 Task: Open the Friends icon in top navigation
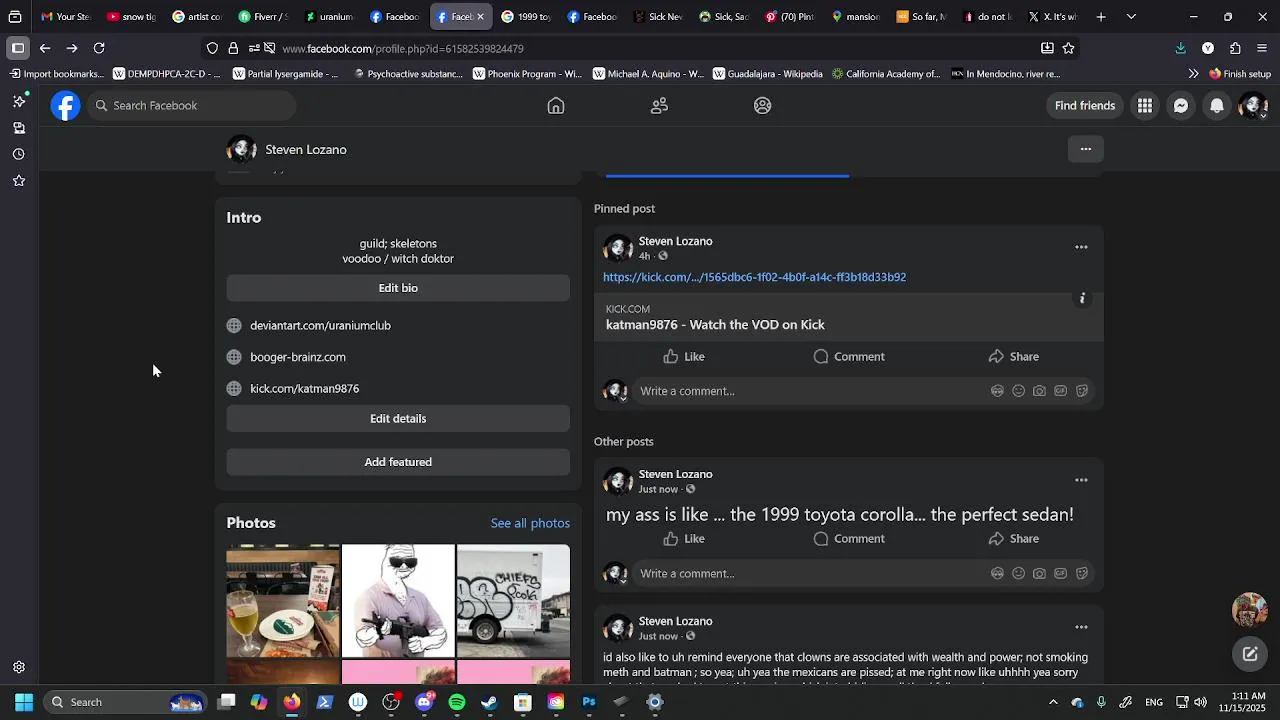(659, 106)
